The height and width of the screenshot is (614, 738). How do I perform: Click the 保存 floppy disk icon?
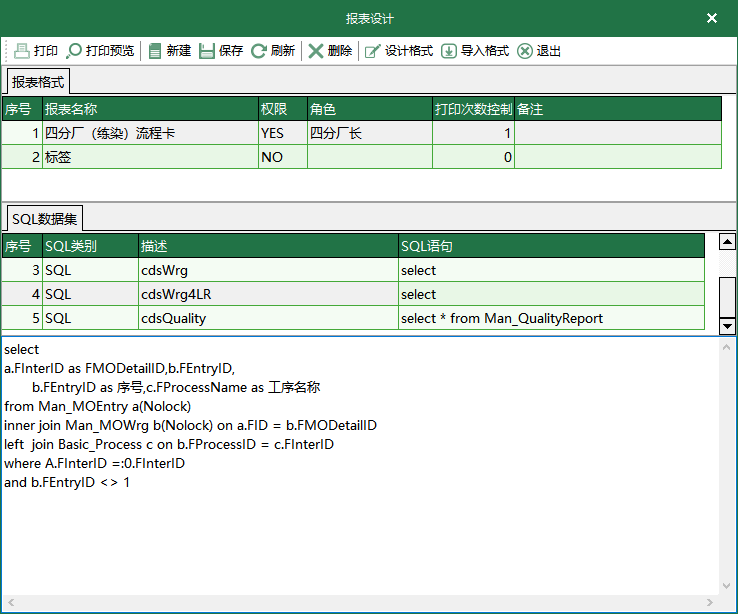click(x=207, y=51)
